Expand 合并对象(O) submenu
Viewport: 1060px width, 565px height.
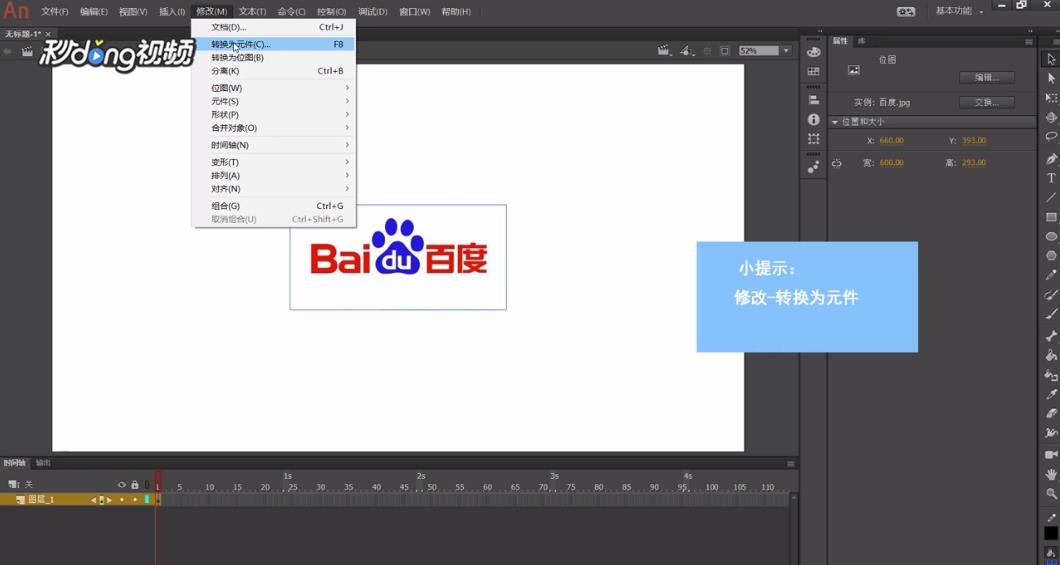[273, 128]
